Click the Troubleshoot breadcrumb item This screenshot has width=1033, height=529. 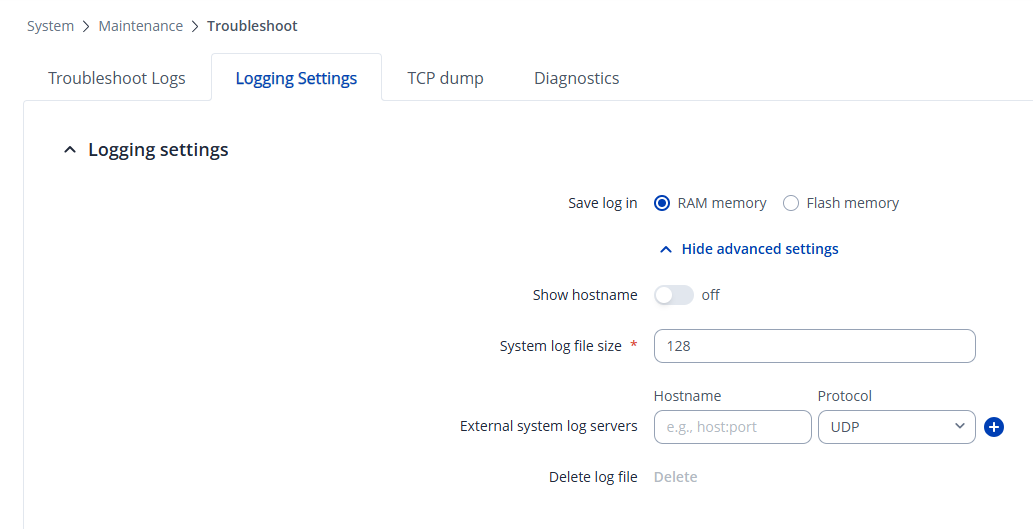(252, 26)
